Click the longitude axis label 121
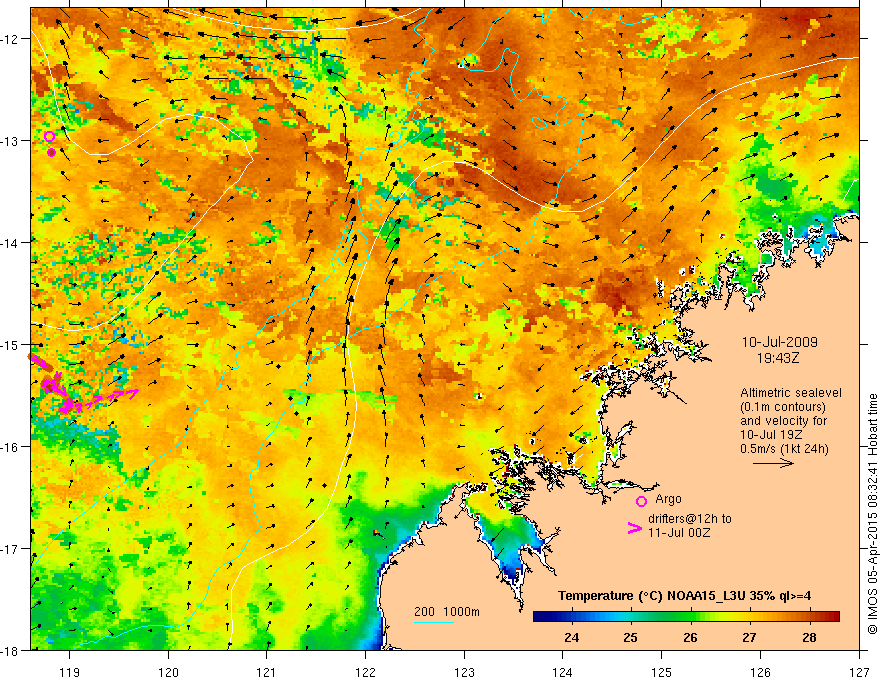 267,672
